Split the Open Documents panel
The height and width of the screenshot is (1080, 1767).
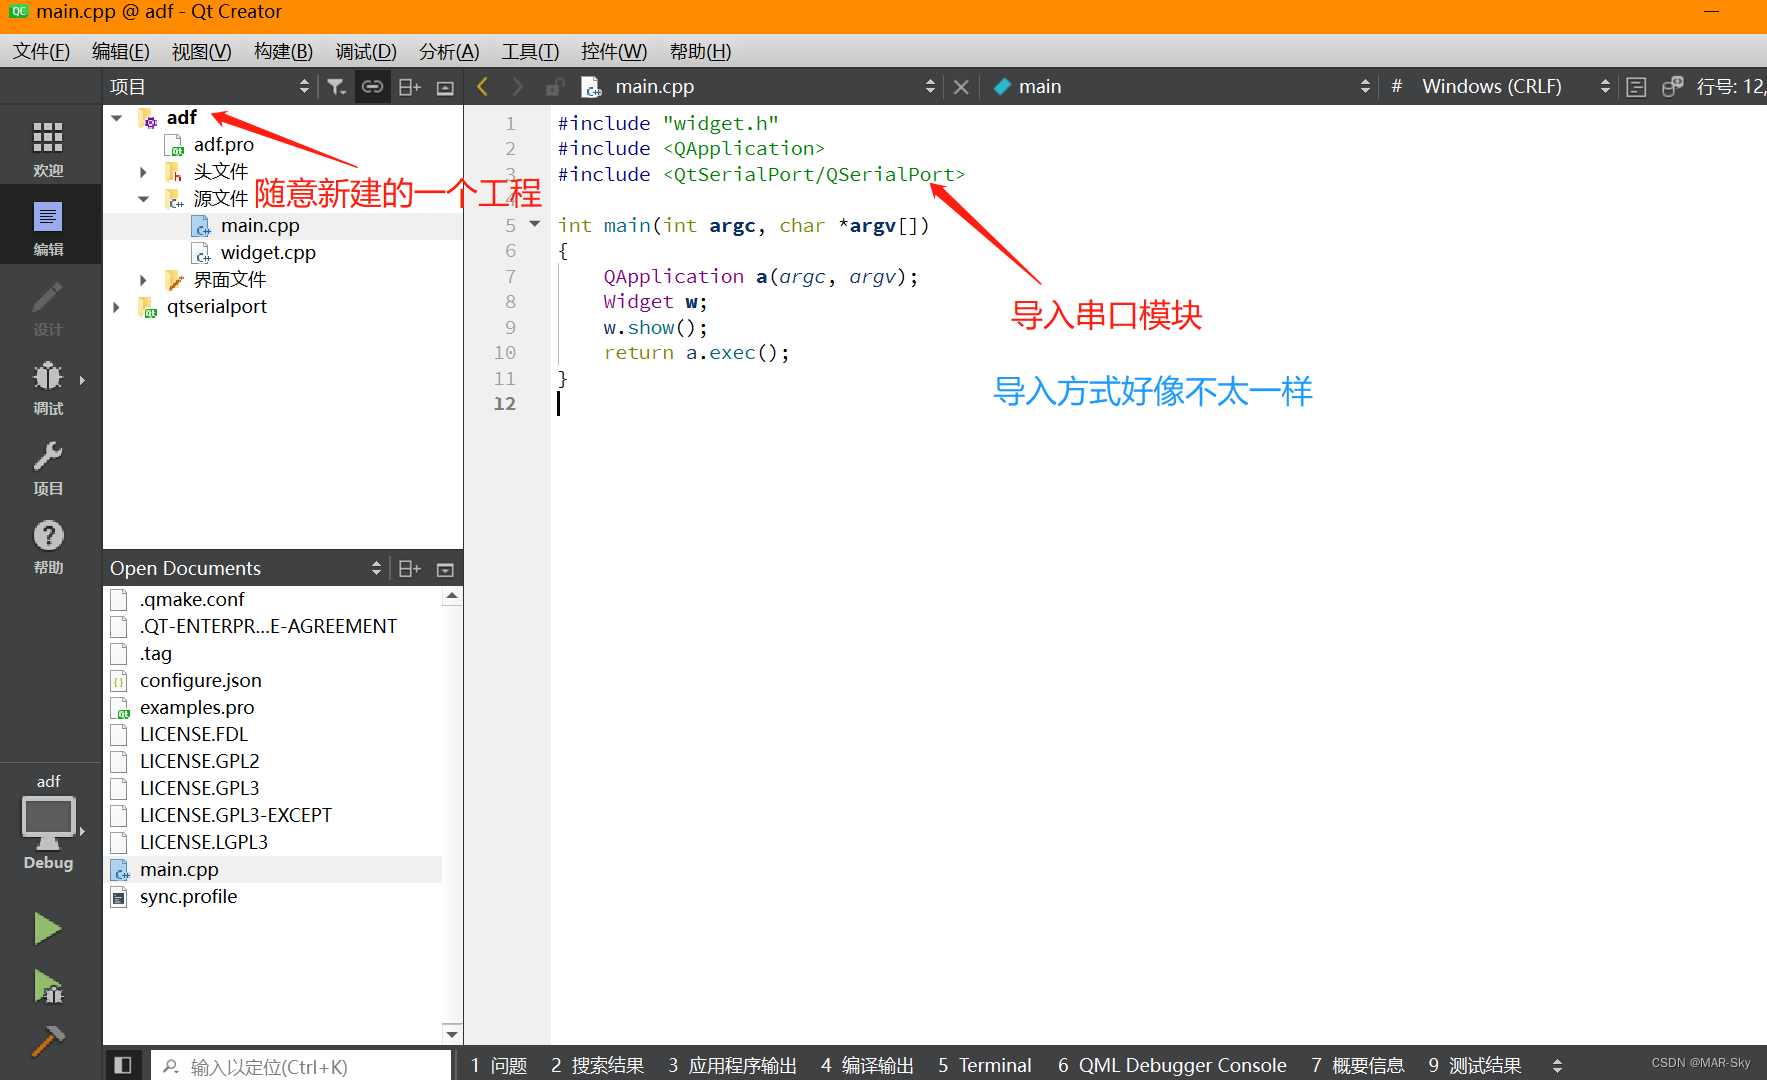click(x=409, y=569)
